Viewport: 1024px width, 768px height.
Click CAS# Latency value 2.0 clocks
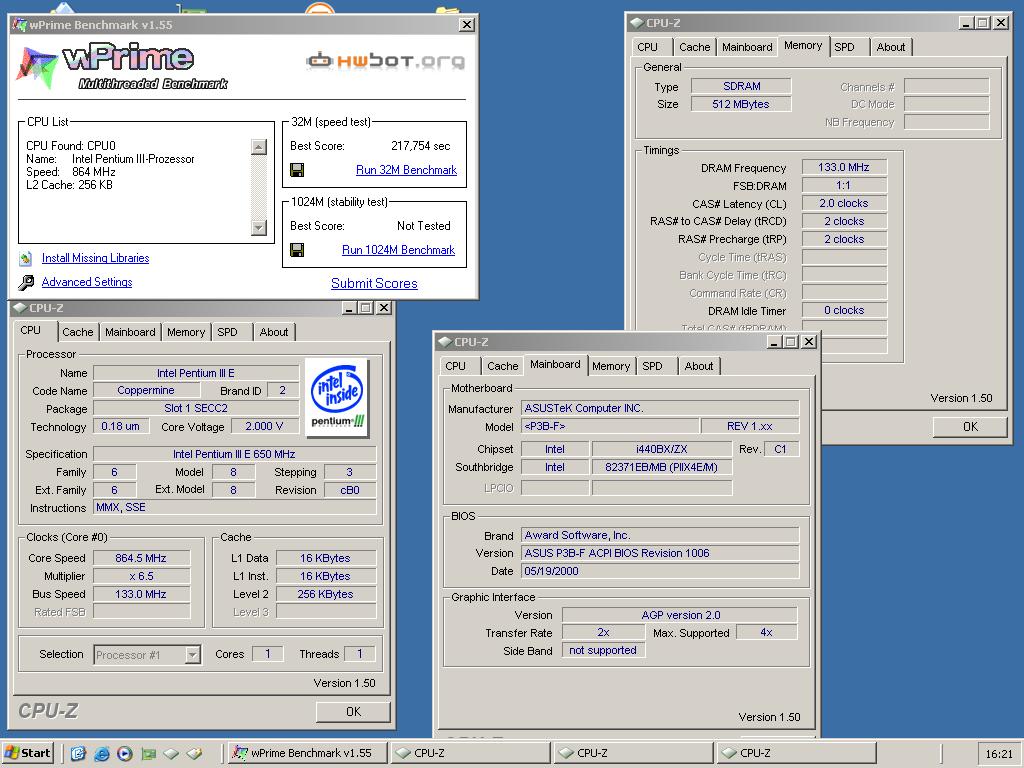pos(844,204)
